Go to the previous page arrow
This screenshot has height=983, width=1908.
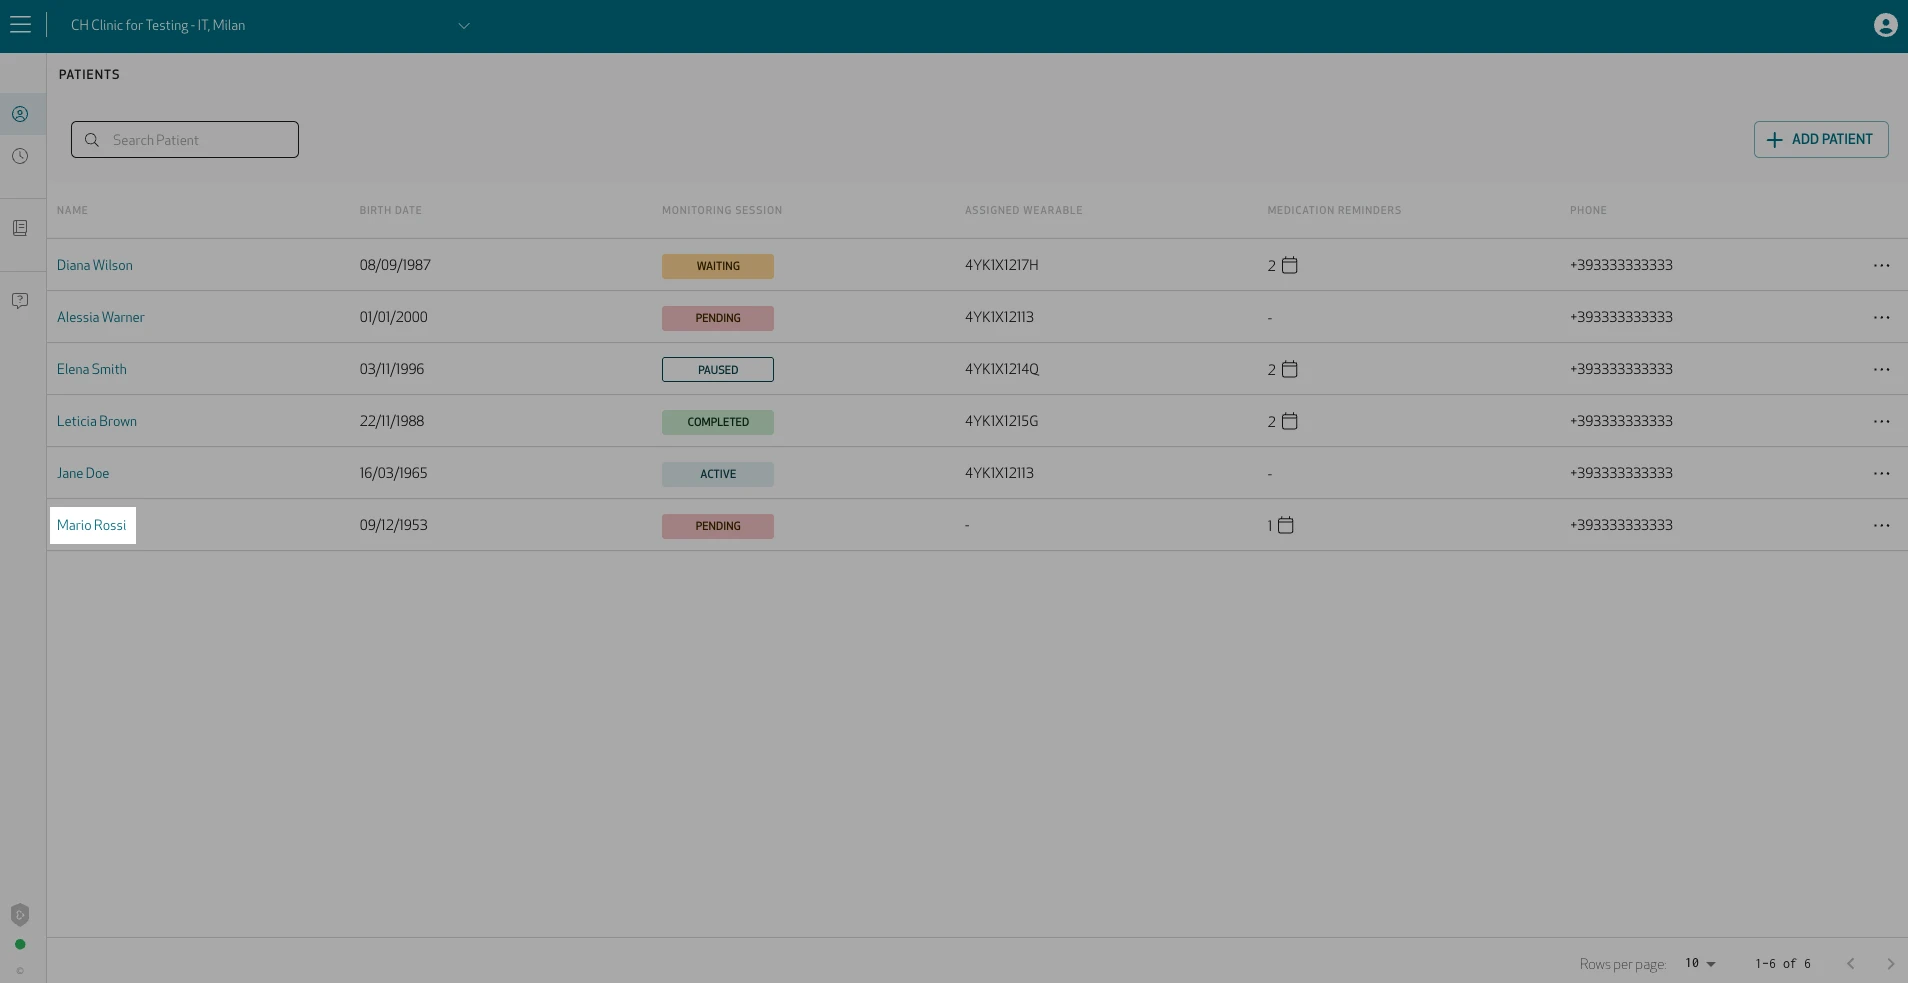pyautogui.click(x=1851, y=963)
